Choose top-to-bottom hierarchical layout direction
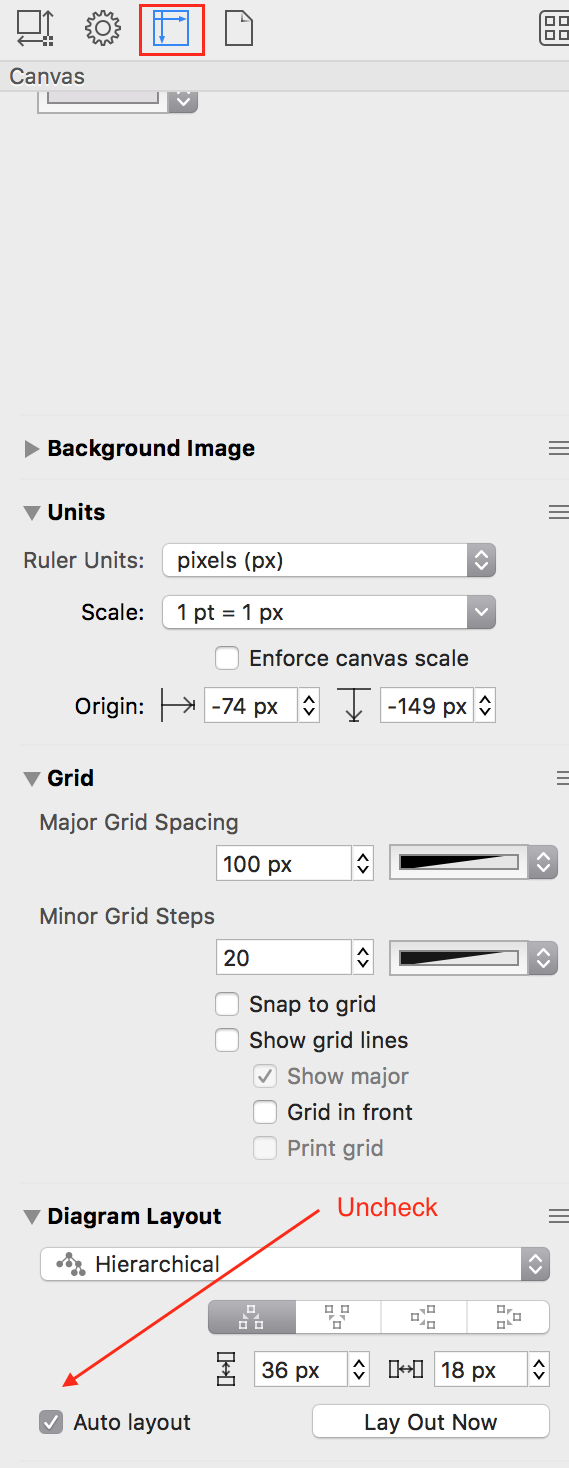569x1468 pixels. pyautogui.click(x=252, y=1317)
